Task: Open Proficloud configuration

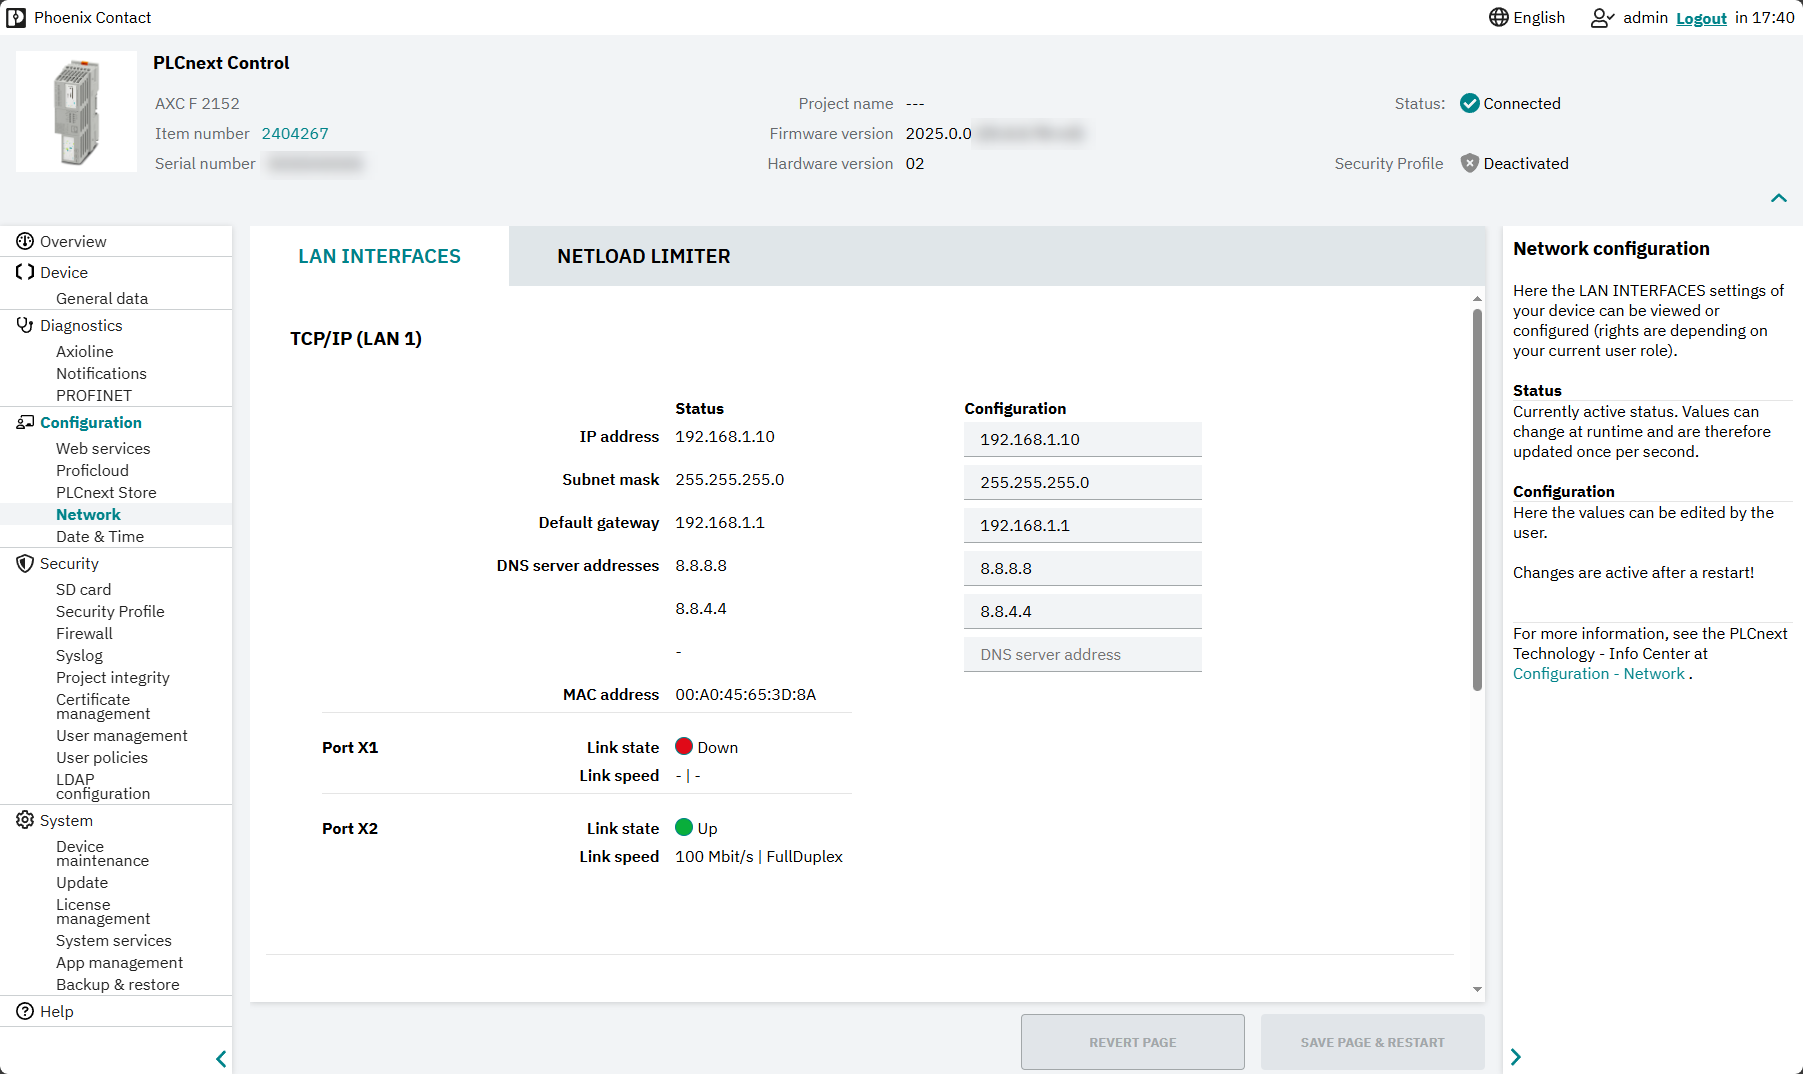Action: 92,470
